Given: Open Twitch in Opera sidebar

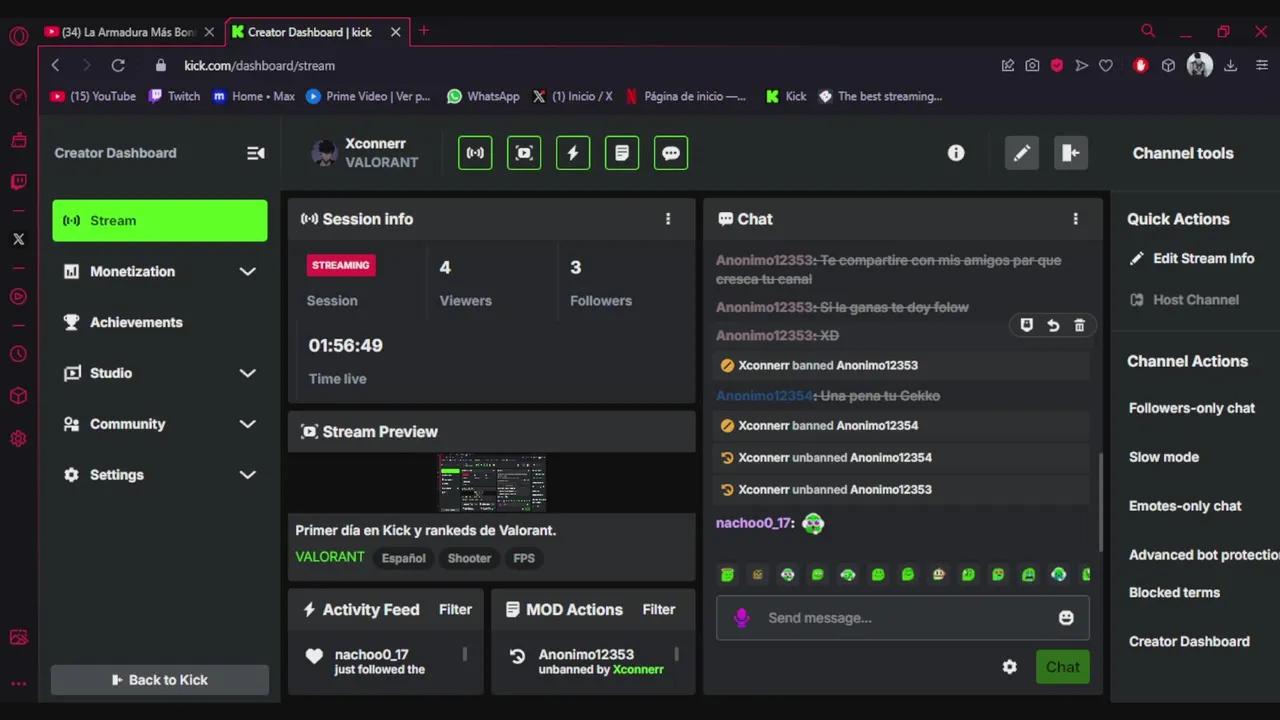Looking at the screenshot, I should point(18,182).
